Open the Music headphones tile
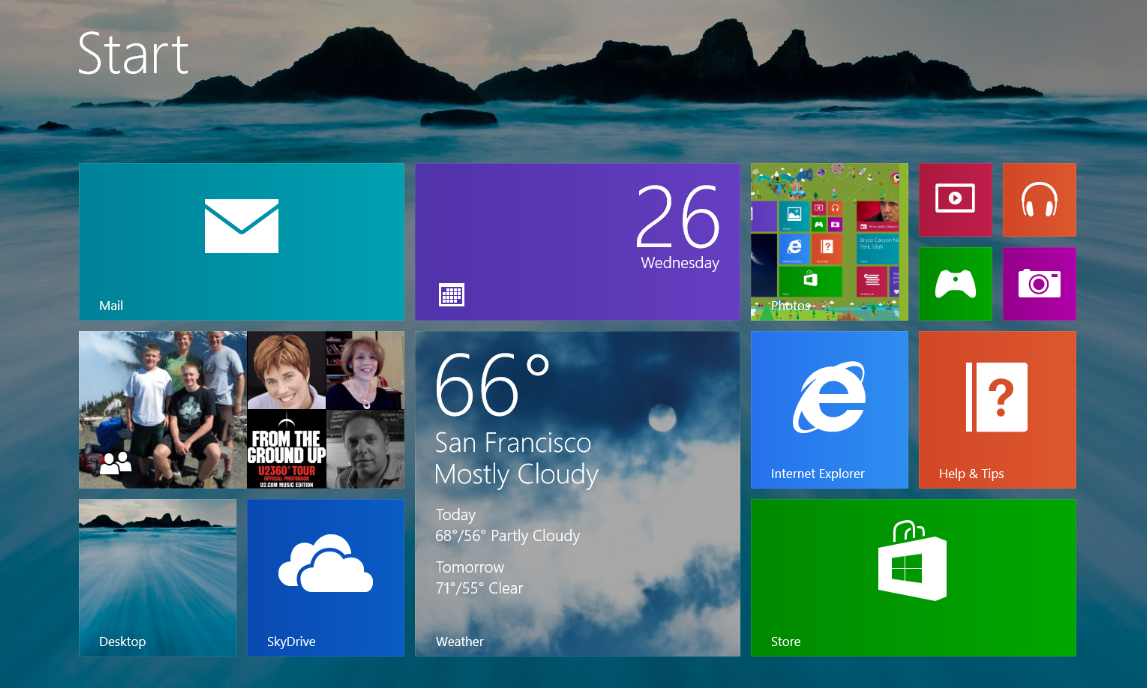Image resolution: width=1147 pixels, height=688 pixels. click(x=1039, y=200)
